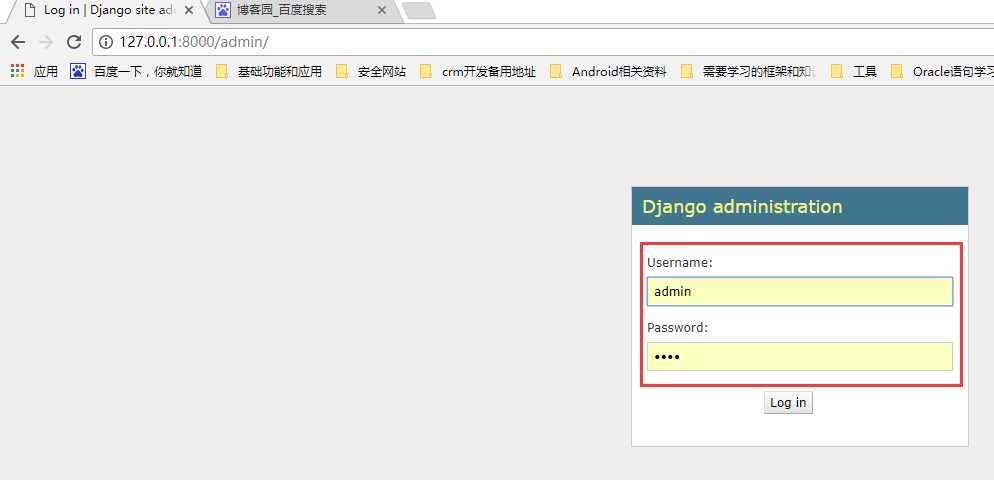Click the Password: label
The image size is (994, 480).
677,328
